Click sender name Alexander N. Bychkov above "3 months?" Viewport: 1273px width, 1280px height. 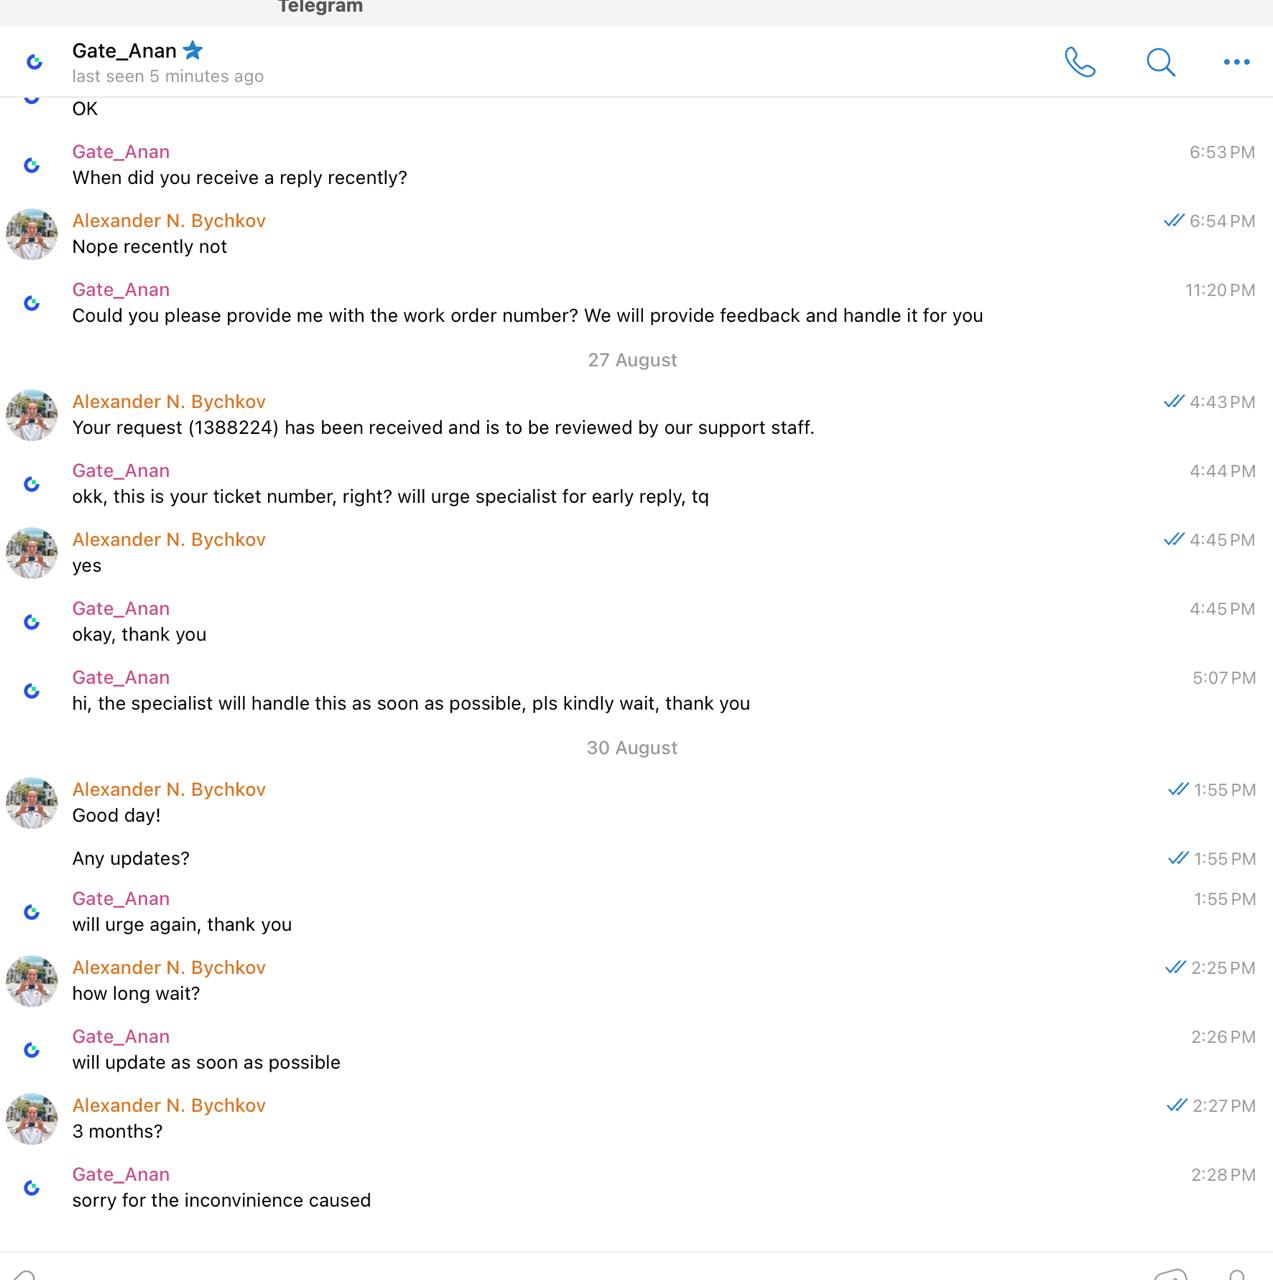coord(169,1105)
